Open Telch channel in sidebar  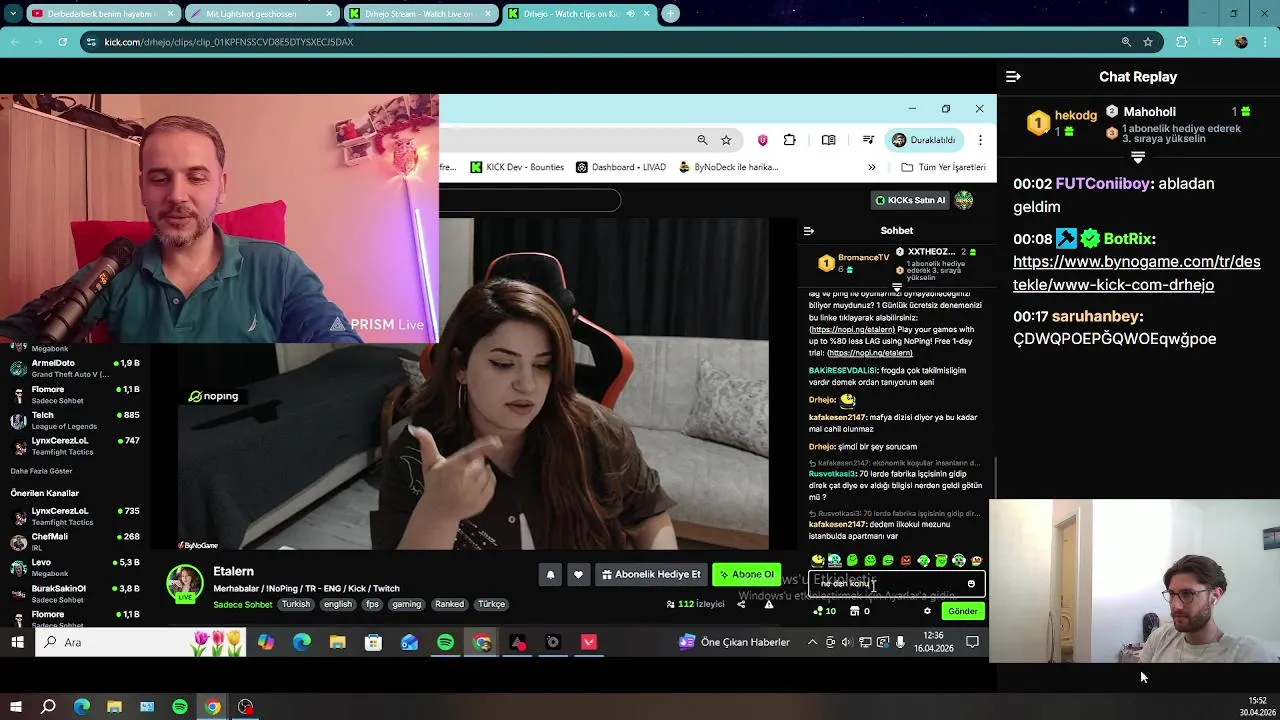point(73,420)
